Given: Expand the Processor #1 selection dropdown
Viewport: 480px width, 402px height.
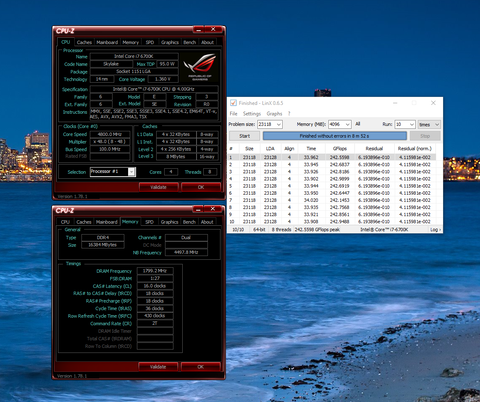Looking at the screenshot, I should click(132, 172).
